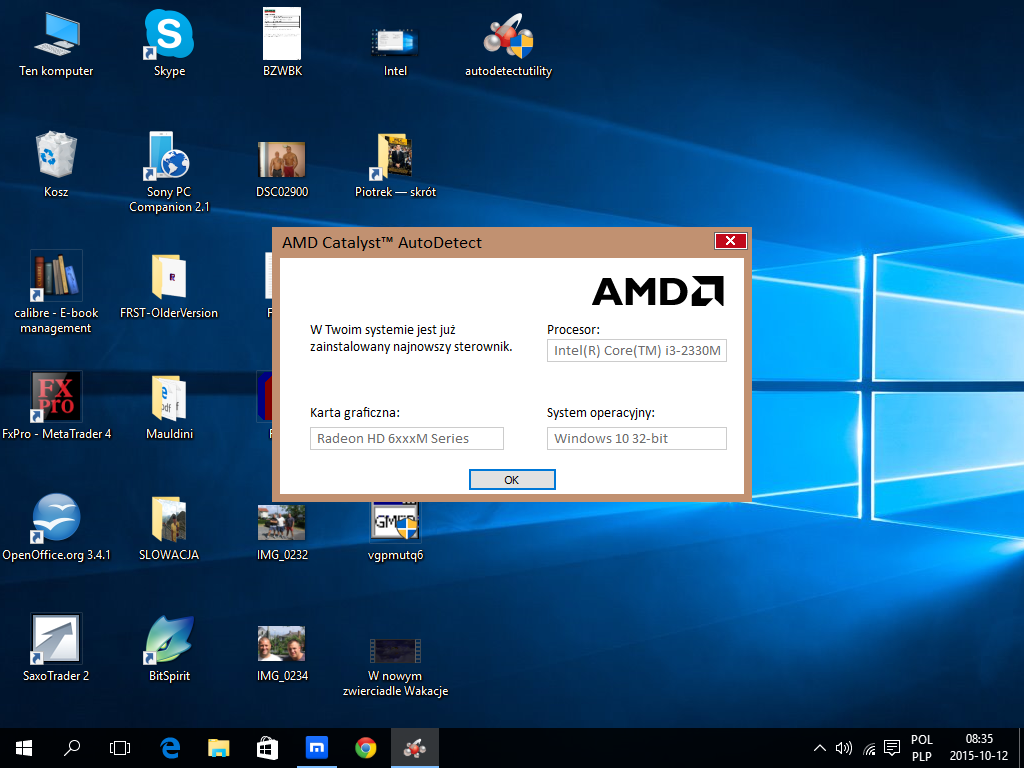Select the Intel desktop icon

coord(395,52)
